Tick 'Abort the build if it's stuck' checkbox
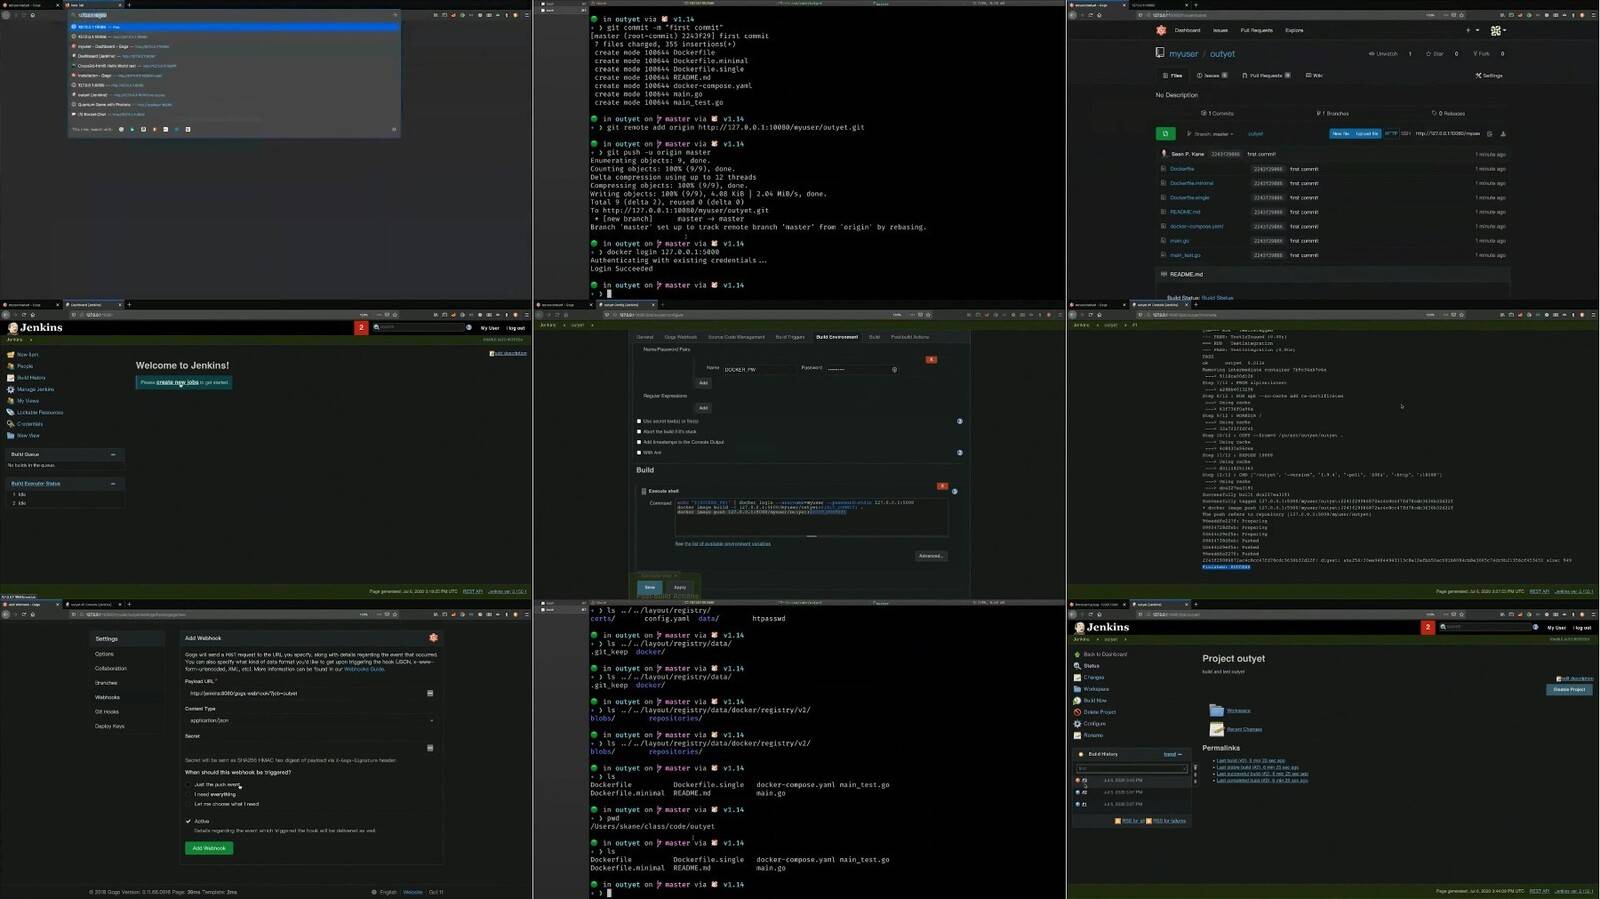 click(x=639, y=431)
